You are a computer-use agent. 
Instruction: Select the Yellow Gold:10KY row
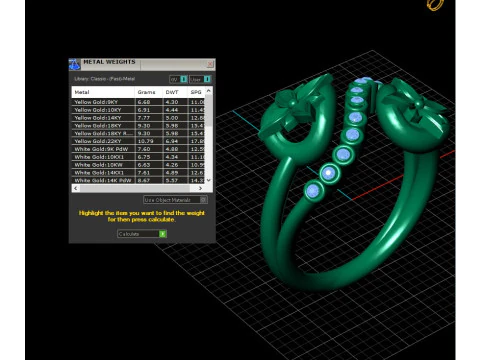[x=138, y=110]
